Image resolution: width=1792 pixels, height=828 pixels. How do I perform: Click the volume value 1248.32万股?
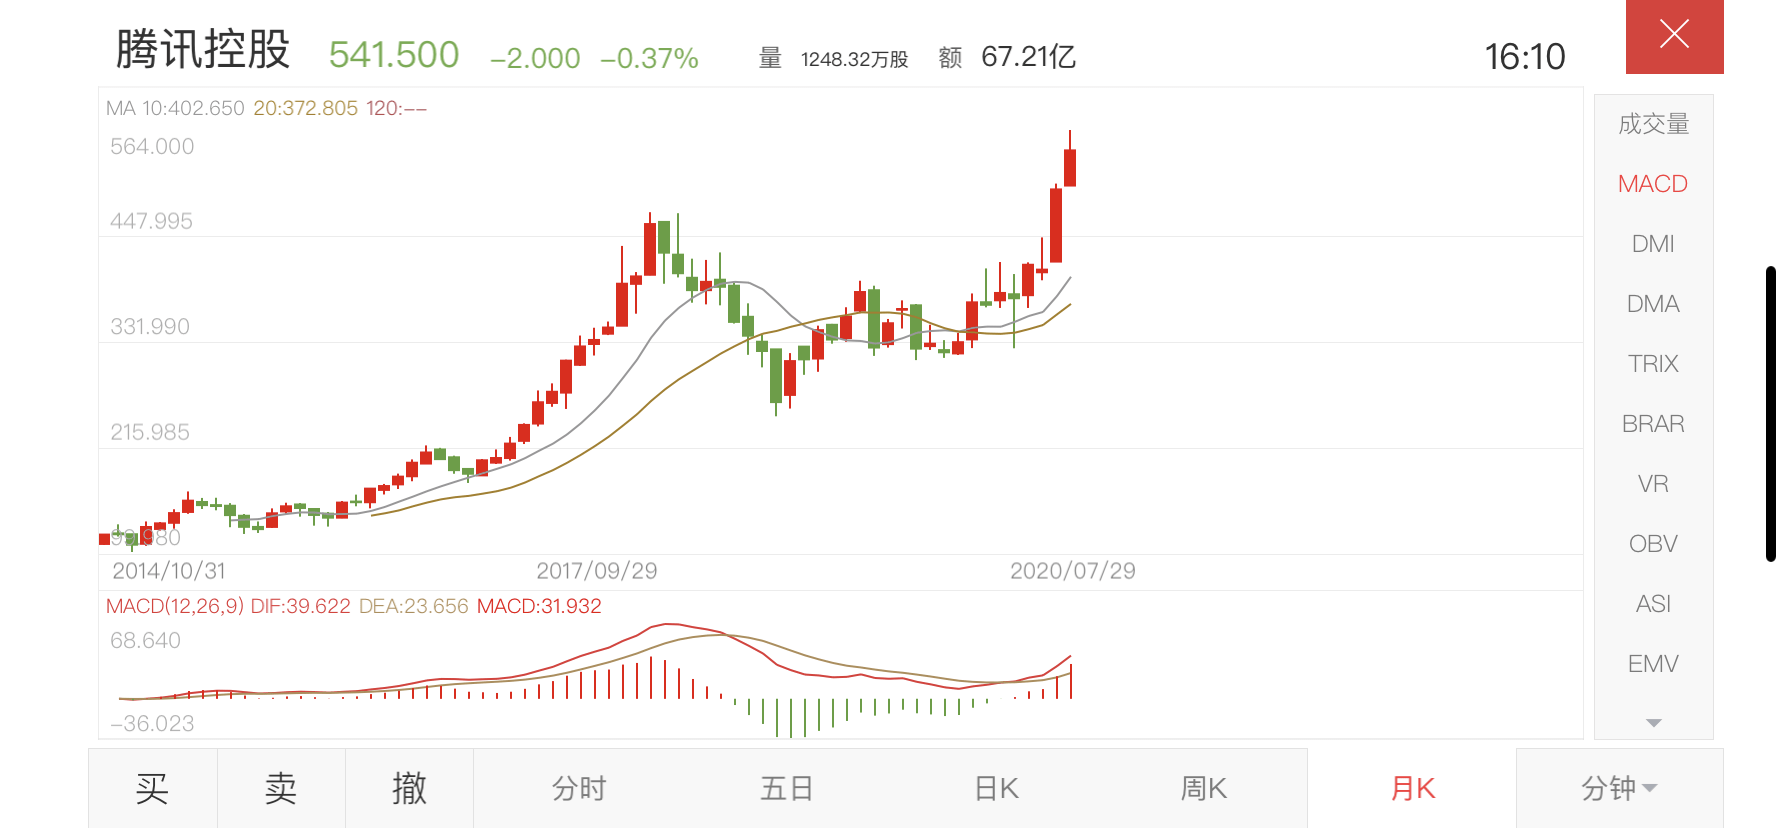click(854, 59)
